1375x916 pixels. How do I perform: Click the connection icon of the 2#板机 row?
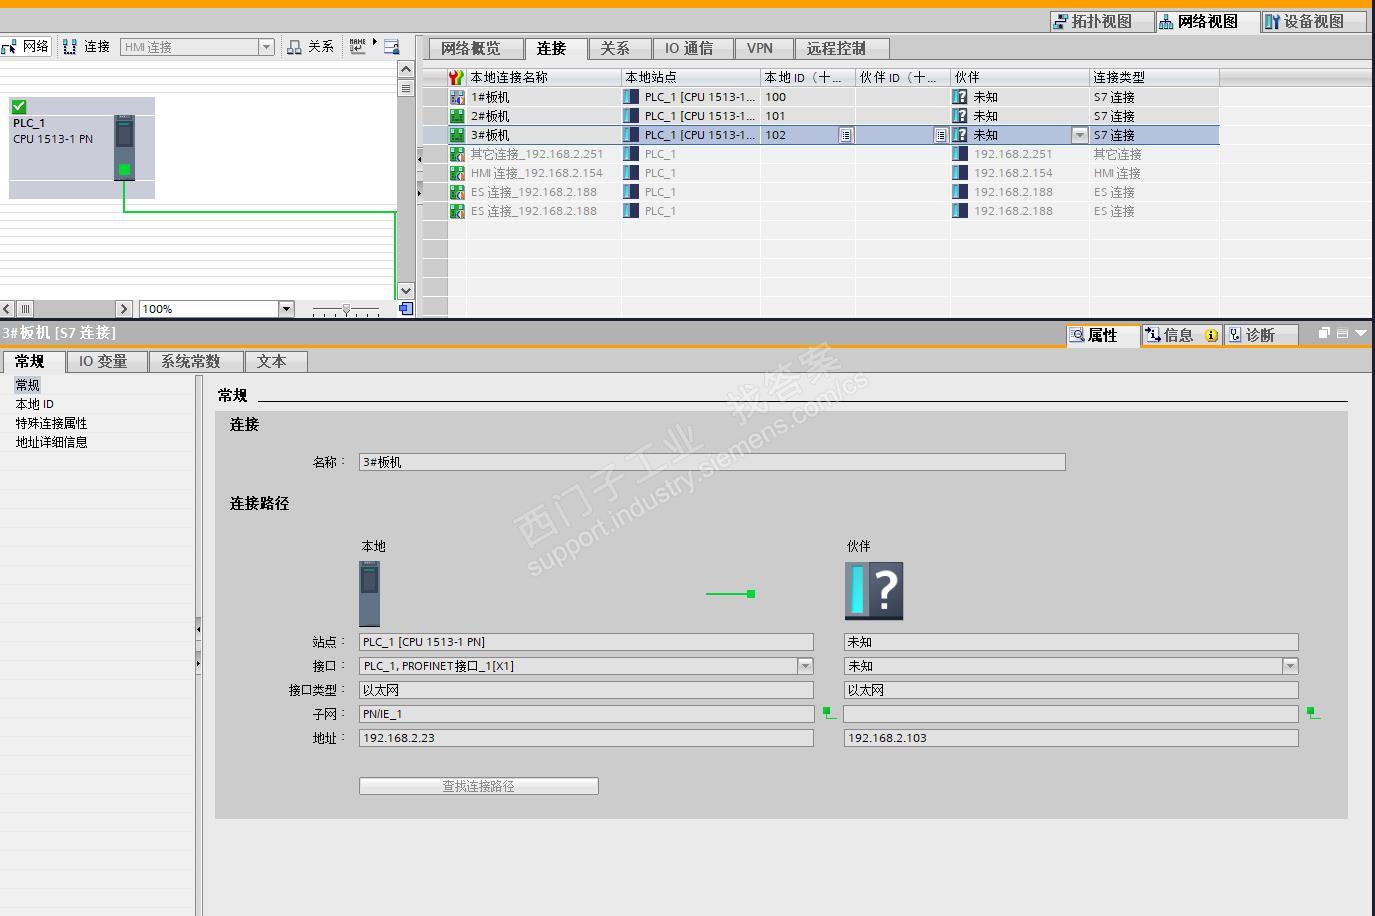[457, 116]
